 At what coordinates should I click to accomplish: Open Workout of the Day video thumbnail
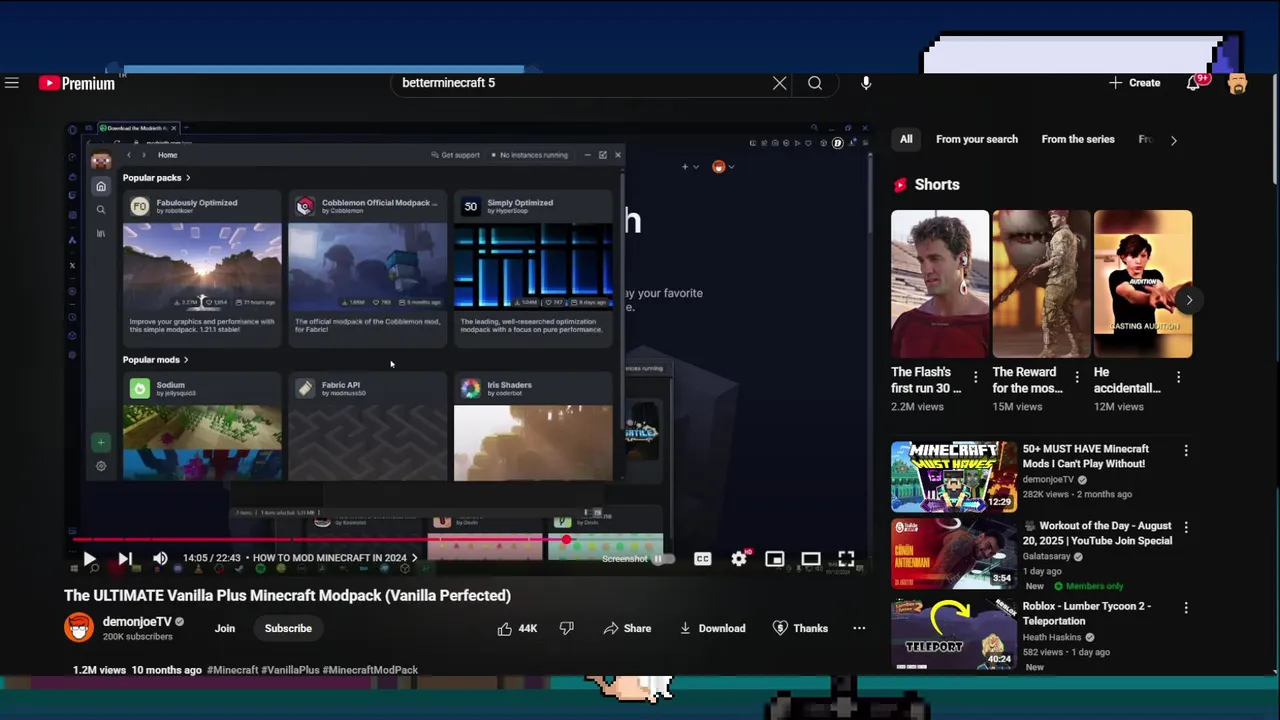tap(954, 553)
